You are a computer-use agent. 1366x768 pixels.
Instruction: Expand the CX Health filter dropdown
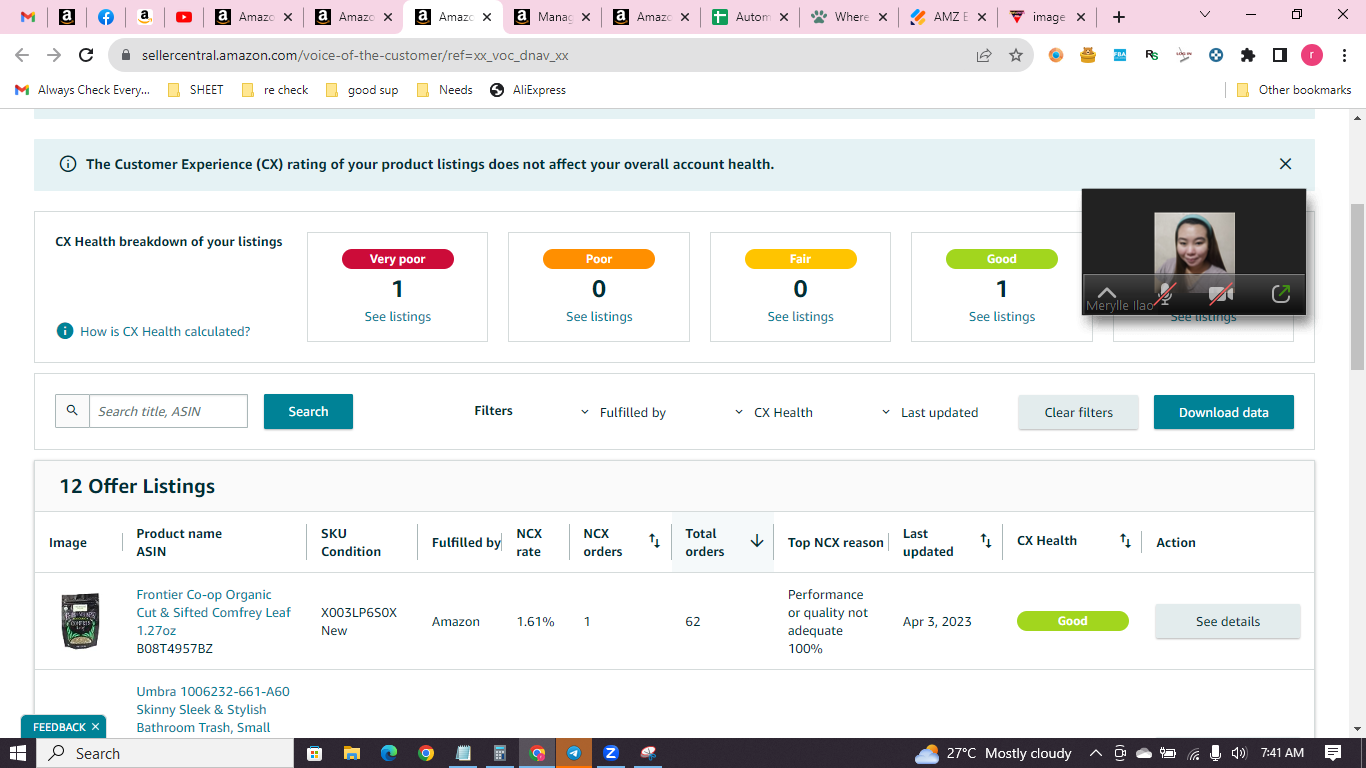click(x=773, y=412)
